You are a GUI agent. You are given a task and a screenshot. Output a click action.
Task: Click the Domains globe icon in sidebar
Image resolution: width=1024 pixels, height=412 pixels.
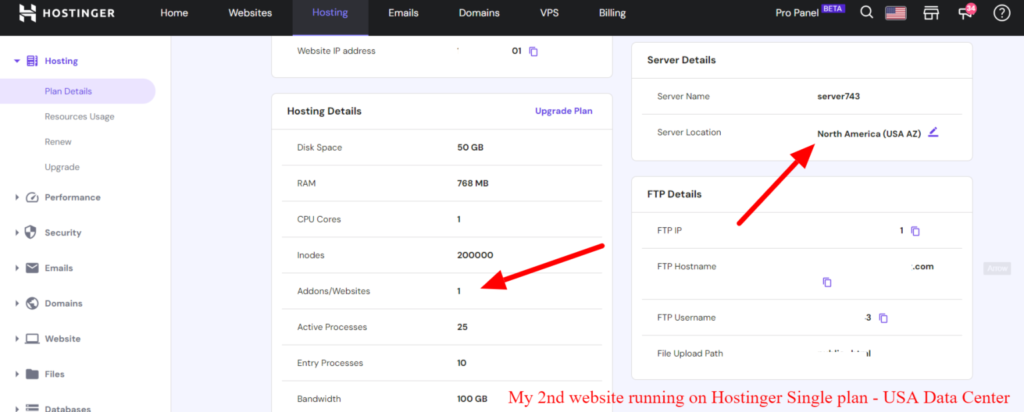(x=32, y=304)
